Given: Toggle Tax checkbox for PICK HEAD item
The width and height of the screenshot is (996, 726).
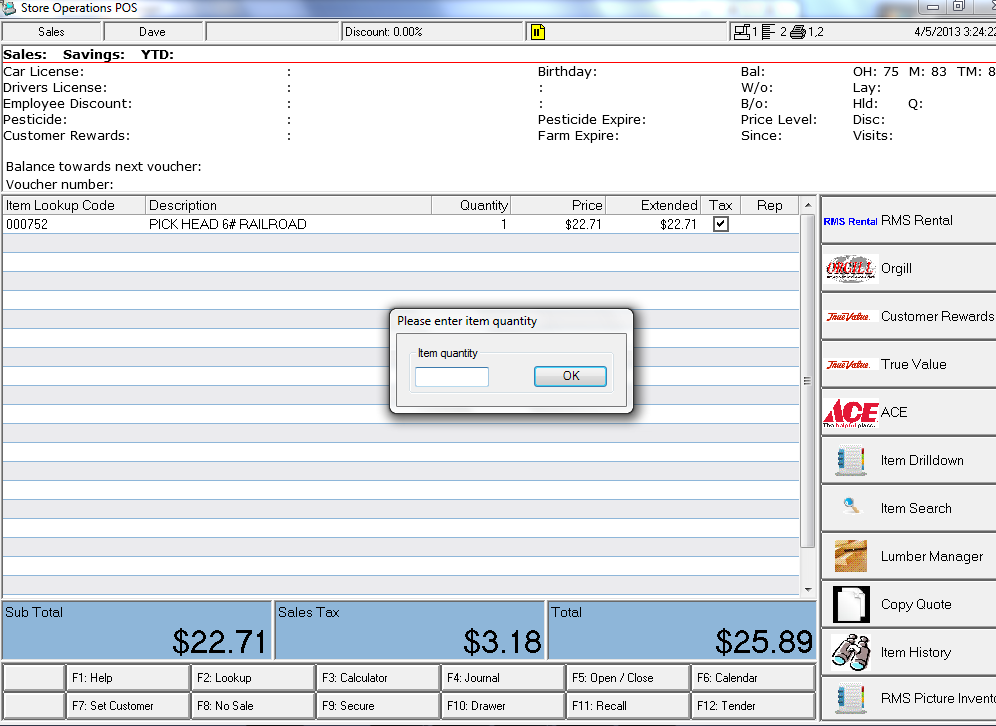Looking at the screenshot, I should click(720, 225).
